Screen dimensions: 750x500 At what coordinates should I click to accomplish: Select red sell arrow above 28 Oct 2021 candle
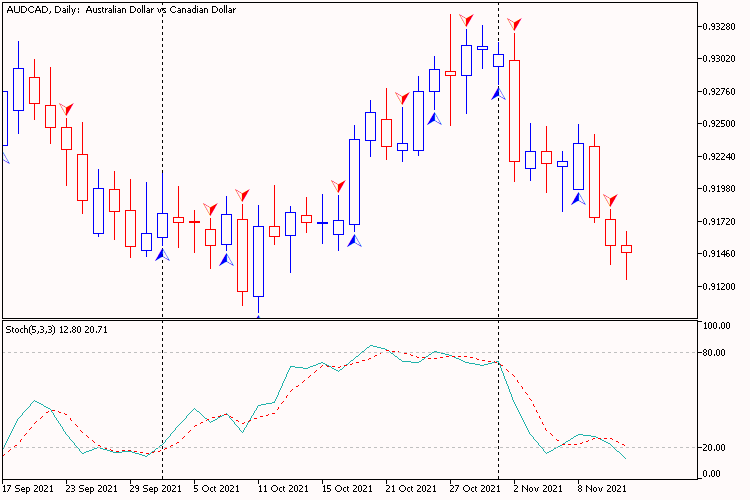[466, 20]
